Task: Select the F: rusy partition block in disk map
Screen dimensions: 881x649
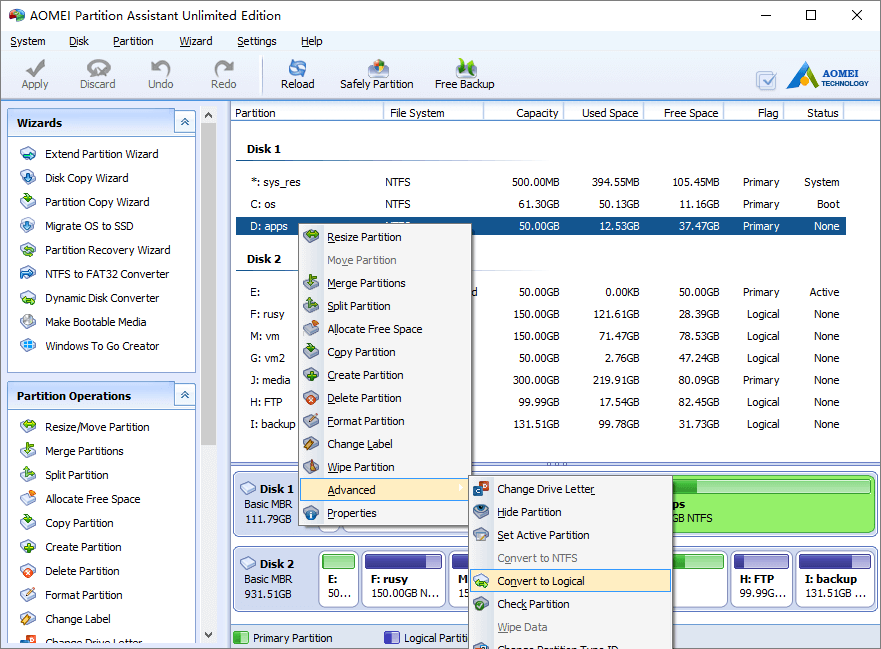Action: click(x=403, y=580)
